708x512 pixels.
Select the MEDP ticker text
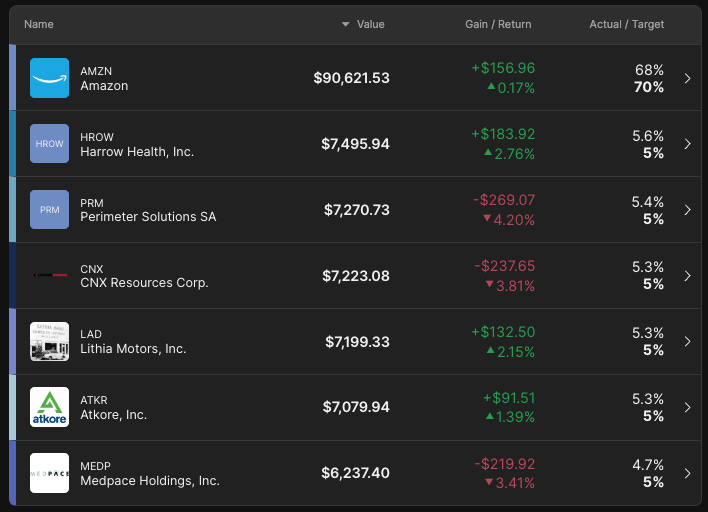(x=95, y=466)
